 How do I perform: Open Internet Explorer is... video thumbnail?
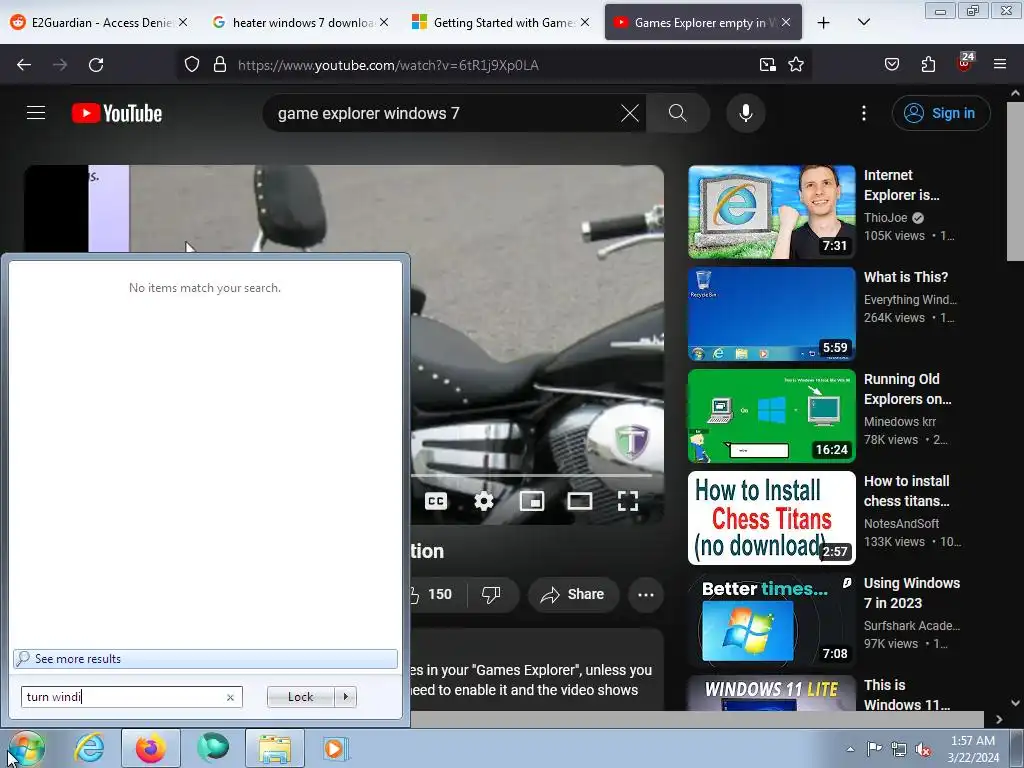click(771, 212)
